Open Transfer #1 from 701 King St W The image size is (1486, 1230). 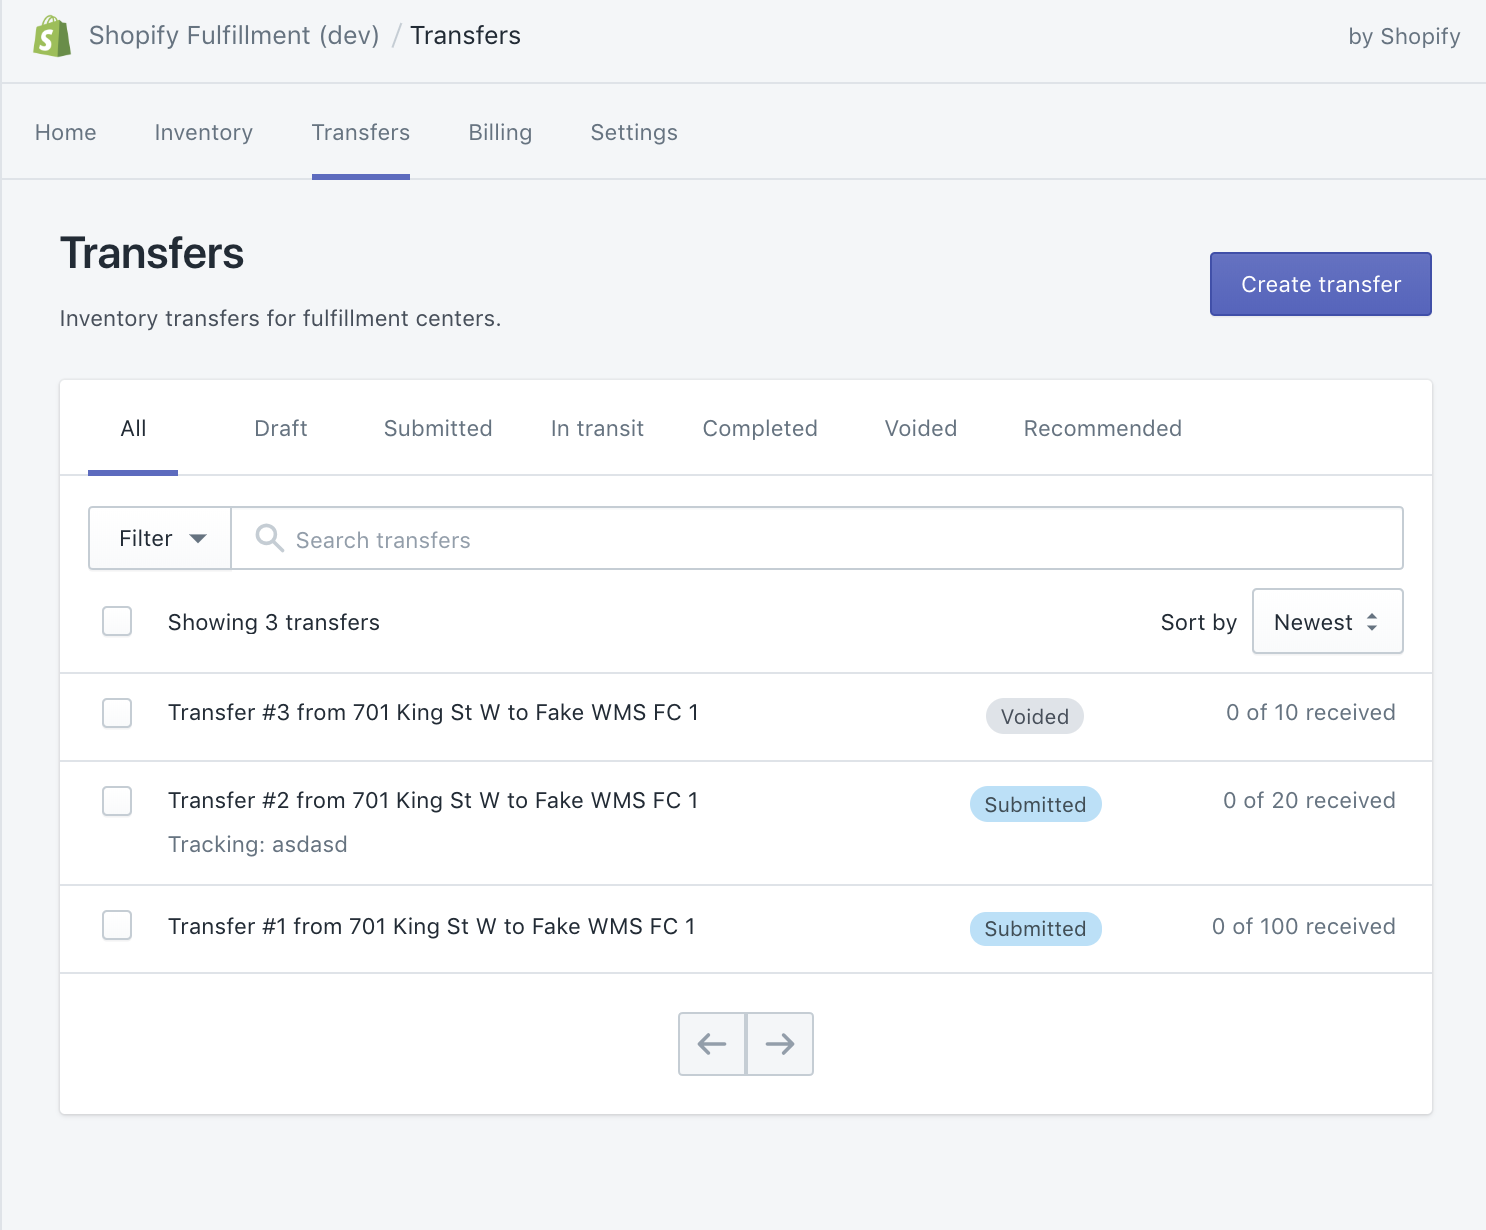pos(431,926)
